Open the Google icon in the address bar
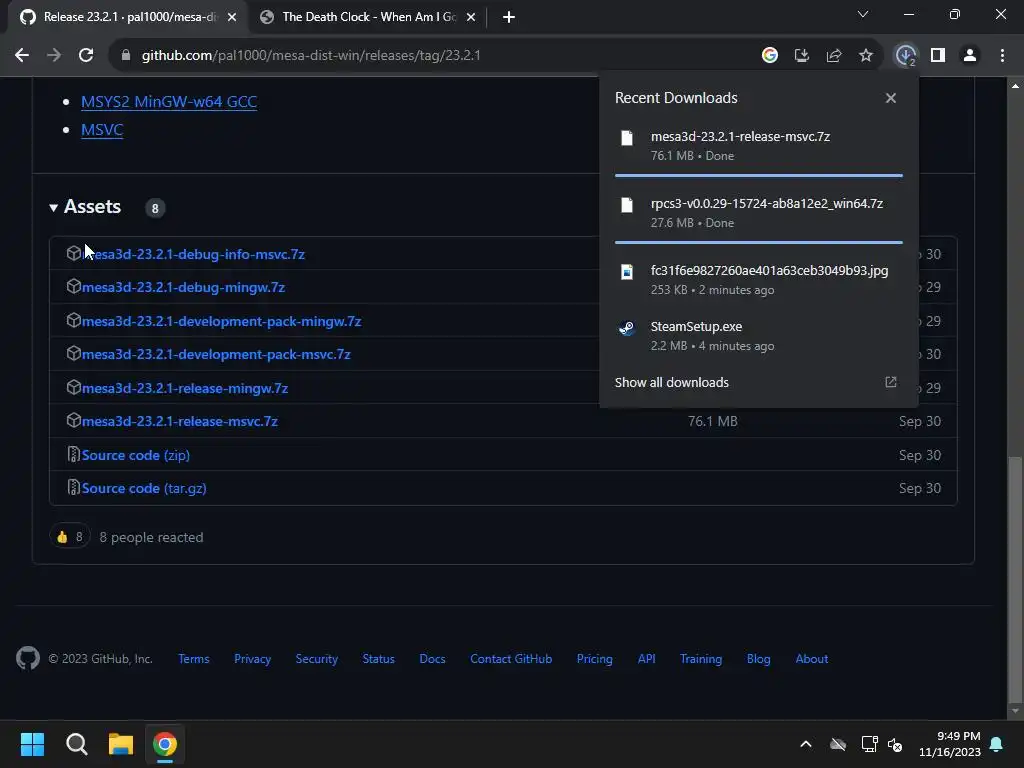The image size is (1024, 768). (769, 56)
